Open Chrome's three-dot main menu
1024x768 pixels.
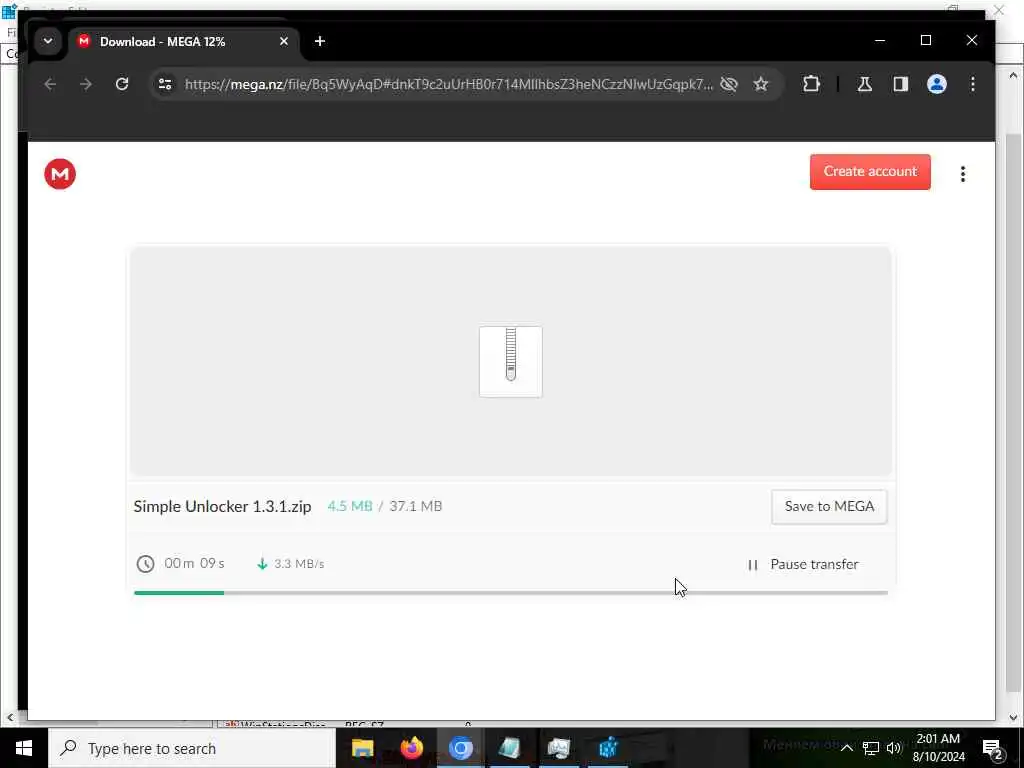click(972, 84)
